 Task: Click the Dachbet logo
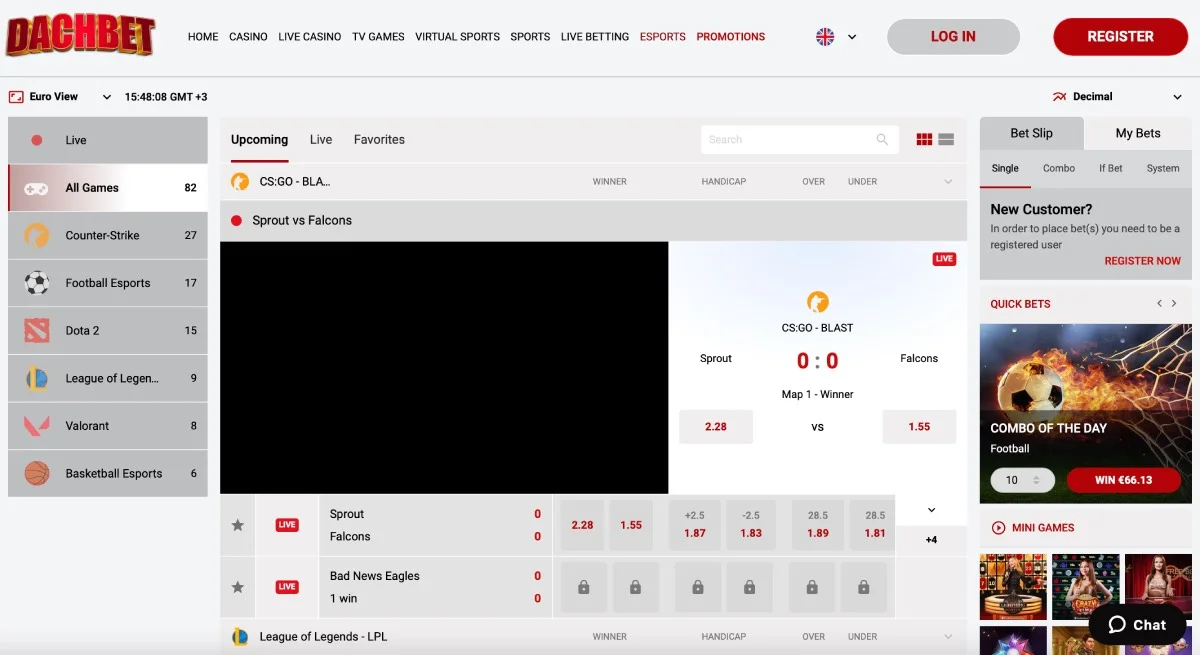pyautogui.click(x=81, y=33)
